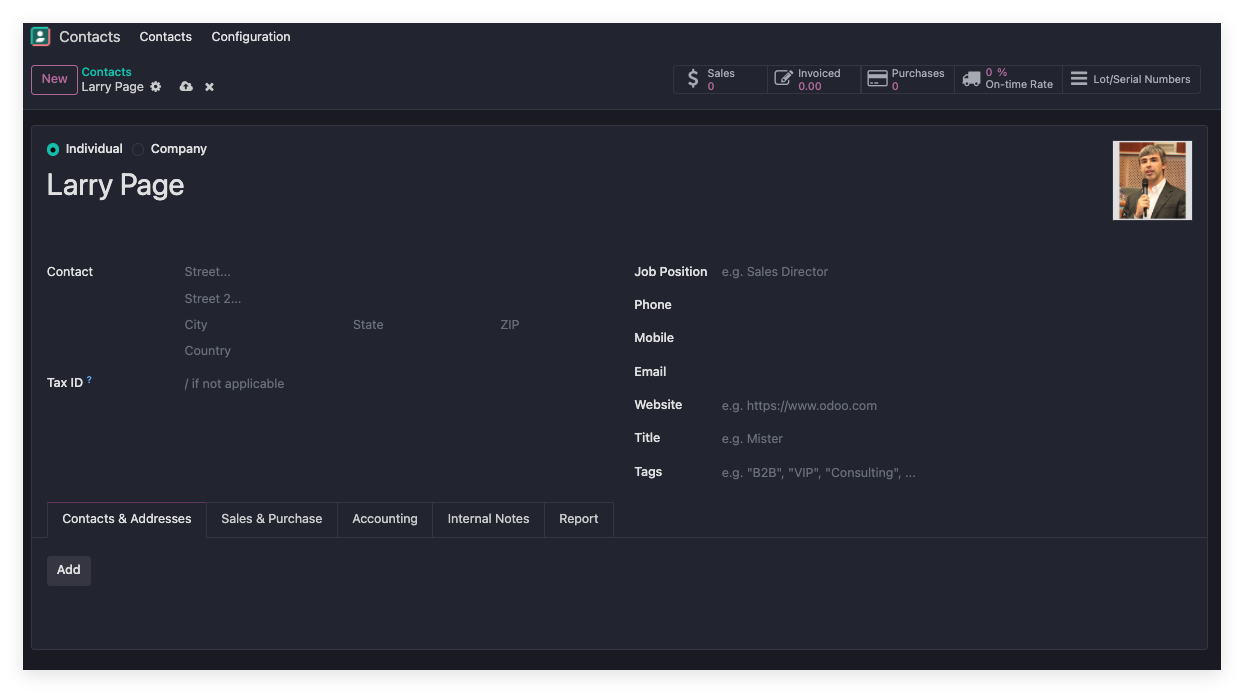Viewport: 1244px width, 693px height.
Task: Switch to the Internal Notes tab
Action: click(x=488, y=519)
